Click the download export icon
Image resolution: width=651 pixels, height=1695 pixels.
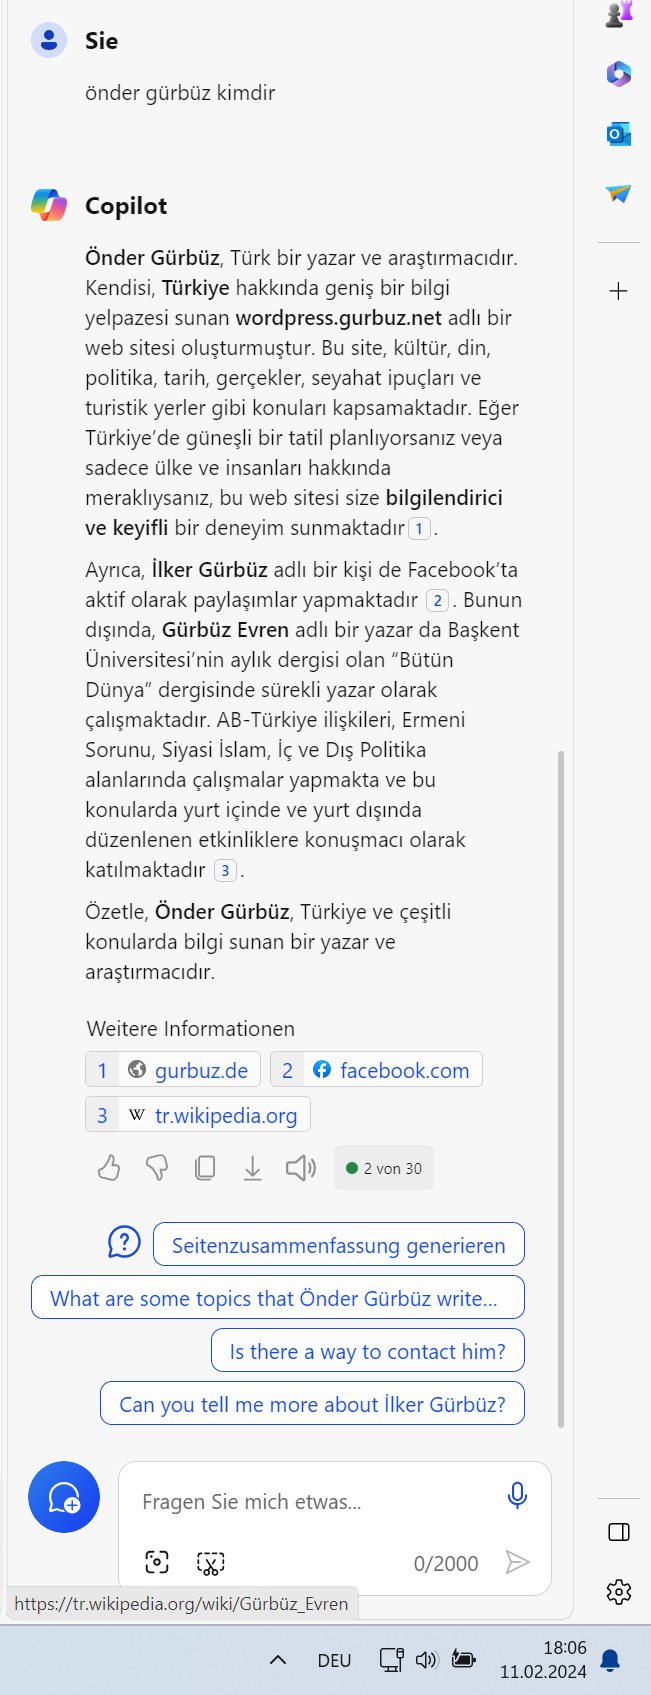[x=253, y=1167]
